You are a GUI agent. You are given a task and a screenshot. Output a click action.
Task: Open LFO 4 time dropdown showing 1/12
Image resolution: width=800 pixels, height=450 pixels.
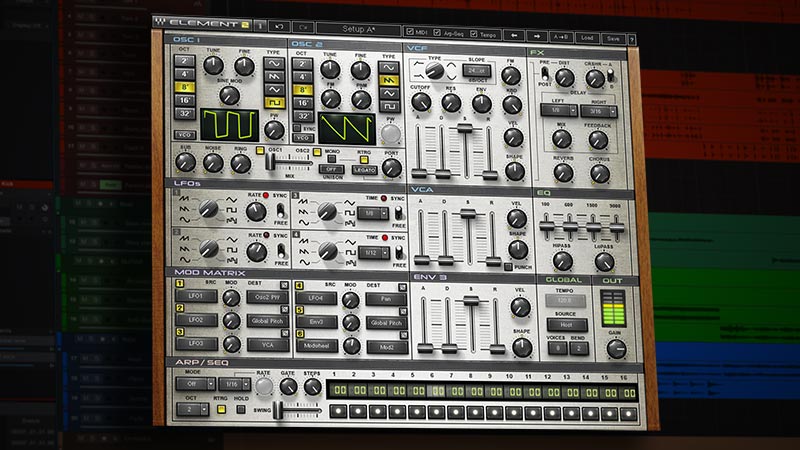pyautogui.click(x=374, y=253)
